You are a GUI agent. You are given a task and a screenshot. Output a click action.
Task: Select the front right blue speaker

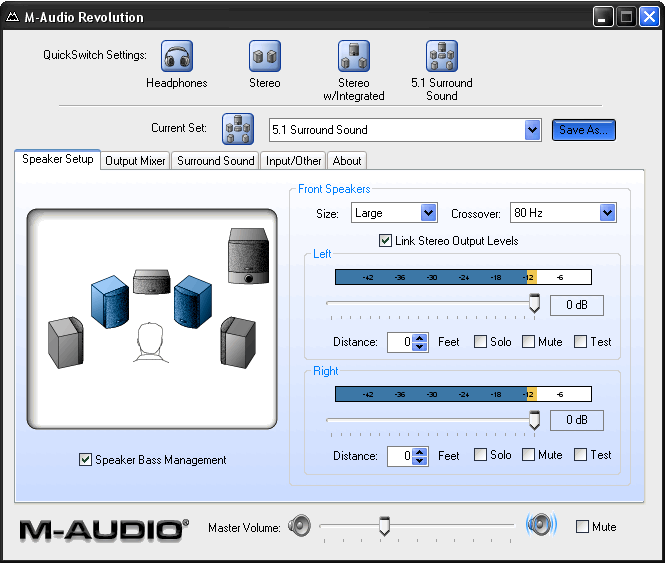(193, 301)
